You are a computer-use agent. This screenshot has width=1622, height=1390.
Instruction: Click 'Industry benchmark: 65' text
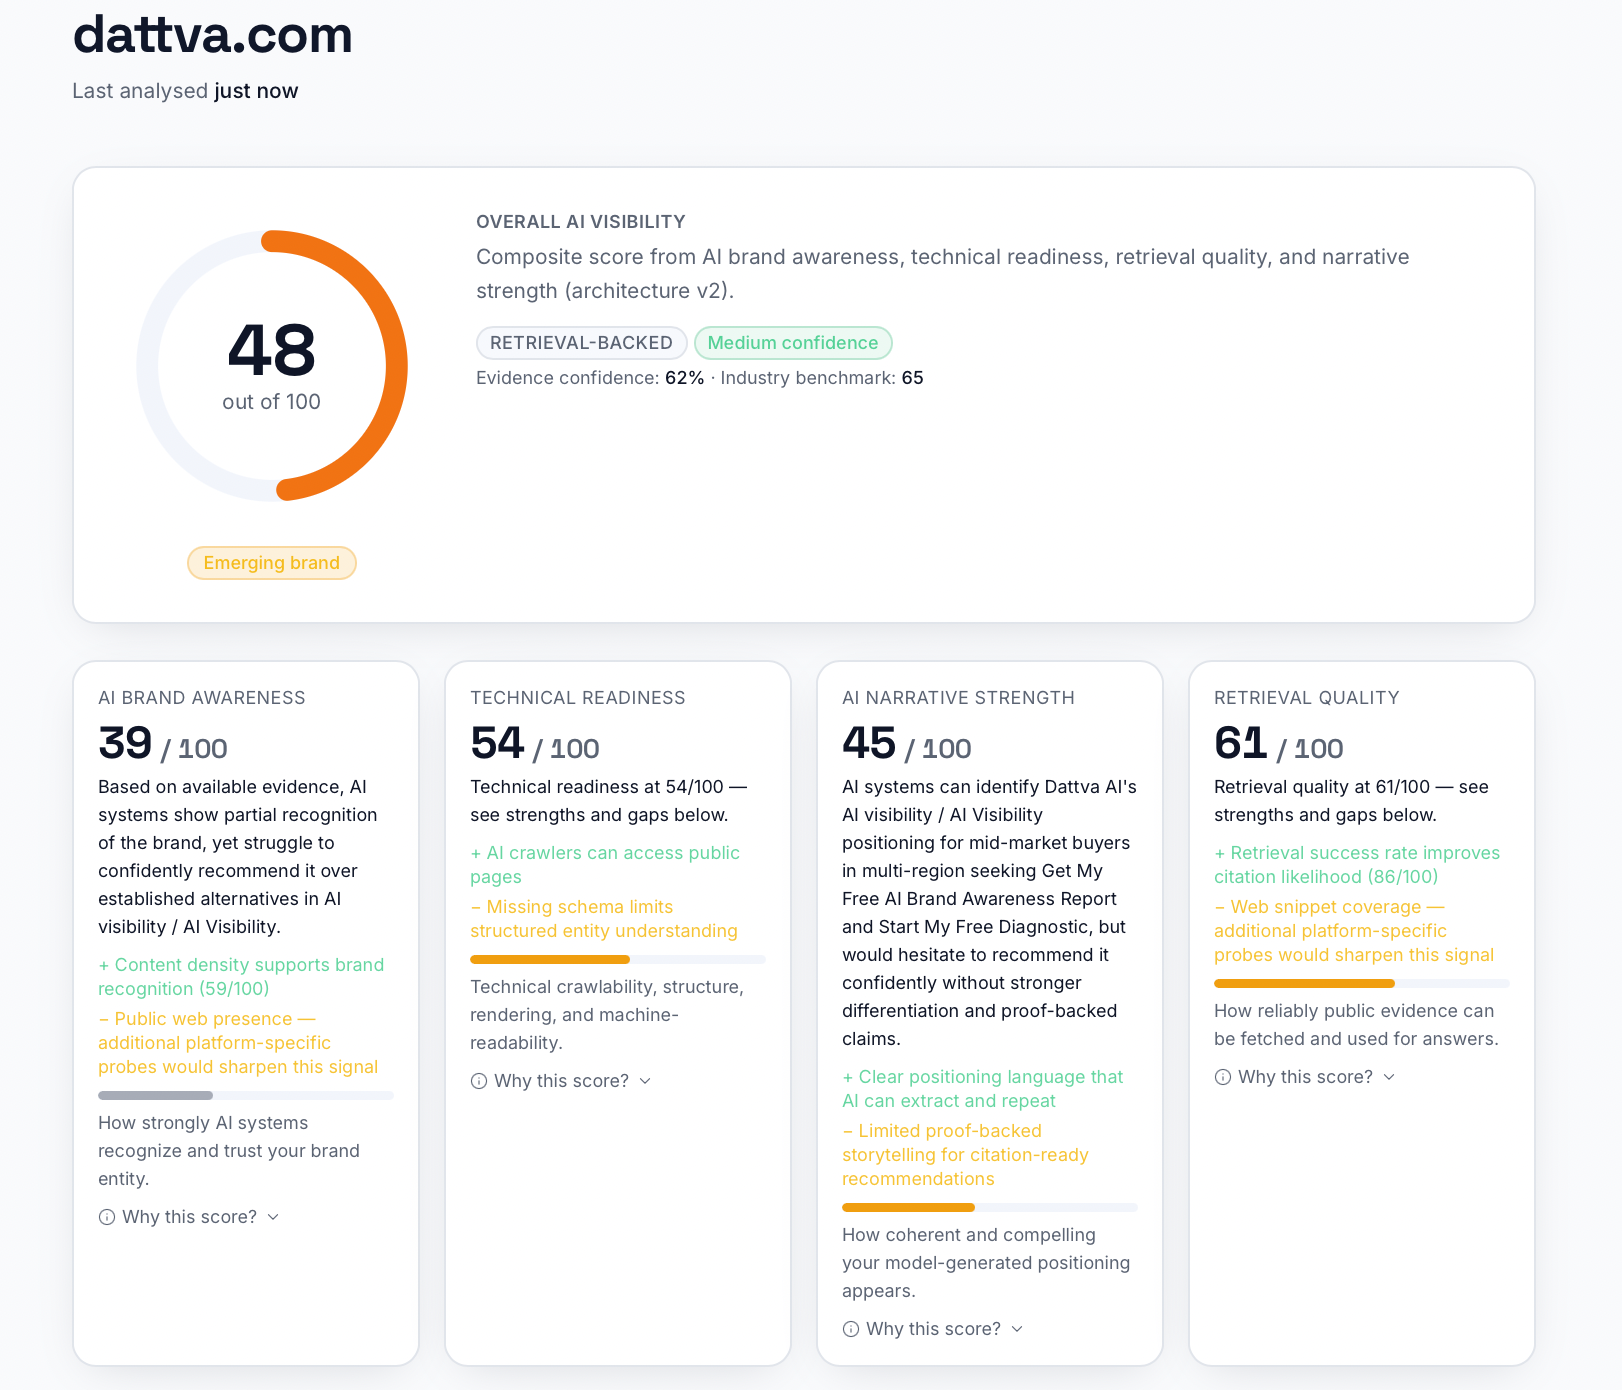(822, 378)
